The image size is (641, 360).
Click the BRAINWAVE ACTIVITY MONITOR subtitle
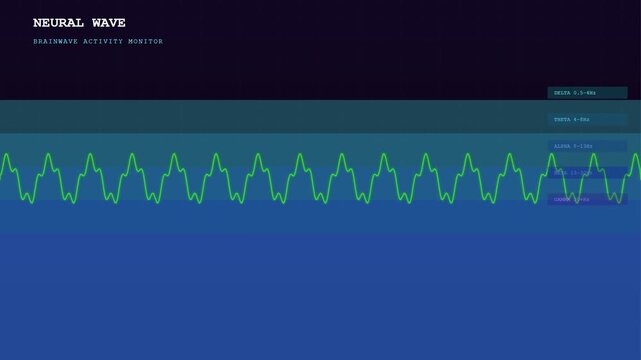click(x=98, y=41)
